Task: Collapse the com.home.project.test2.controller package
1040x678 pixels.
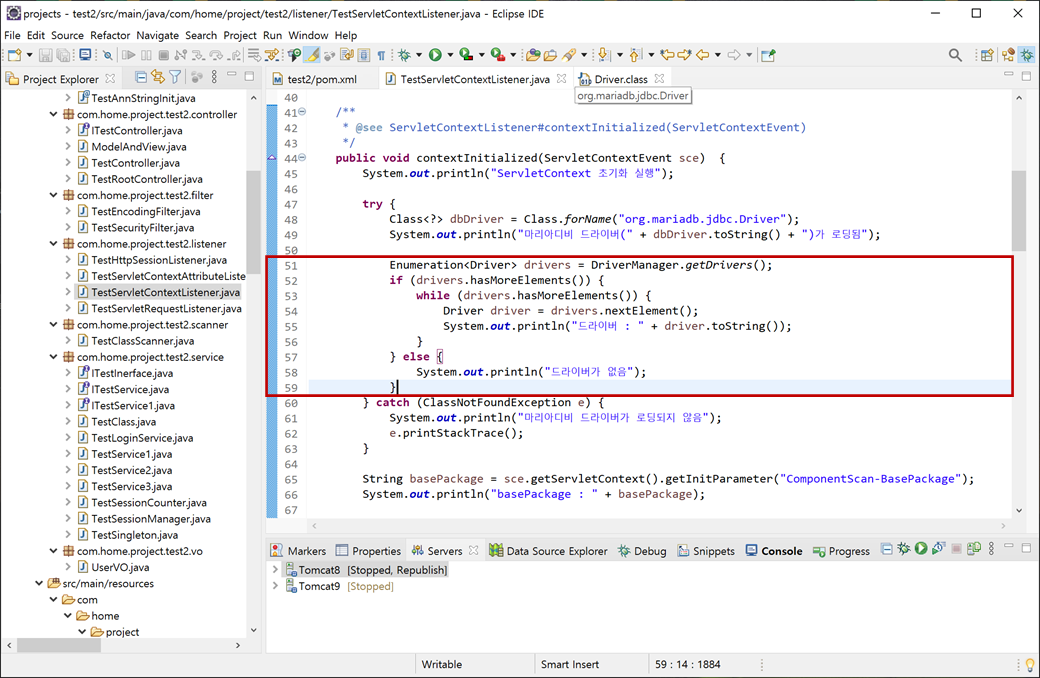Action: [x=53, y=114]
